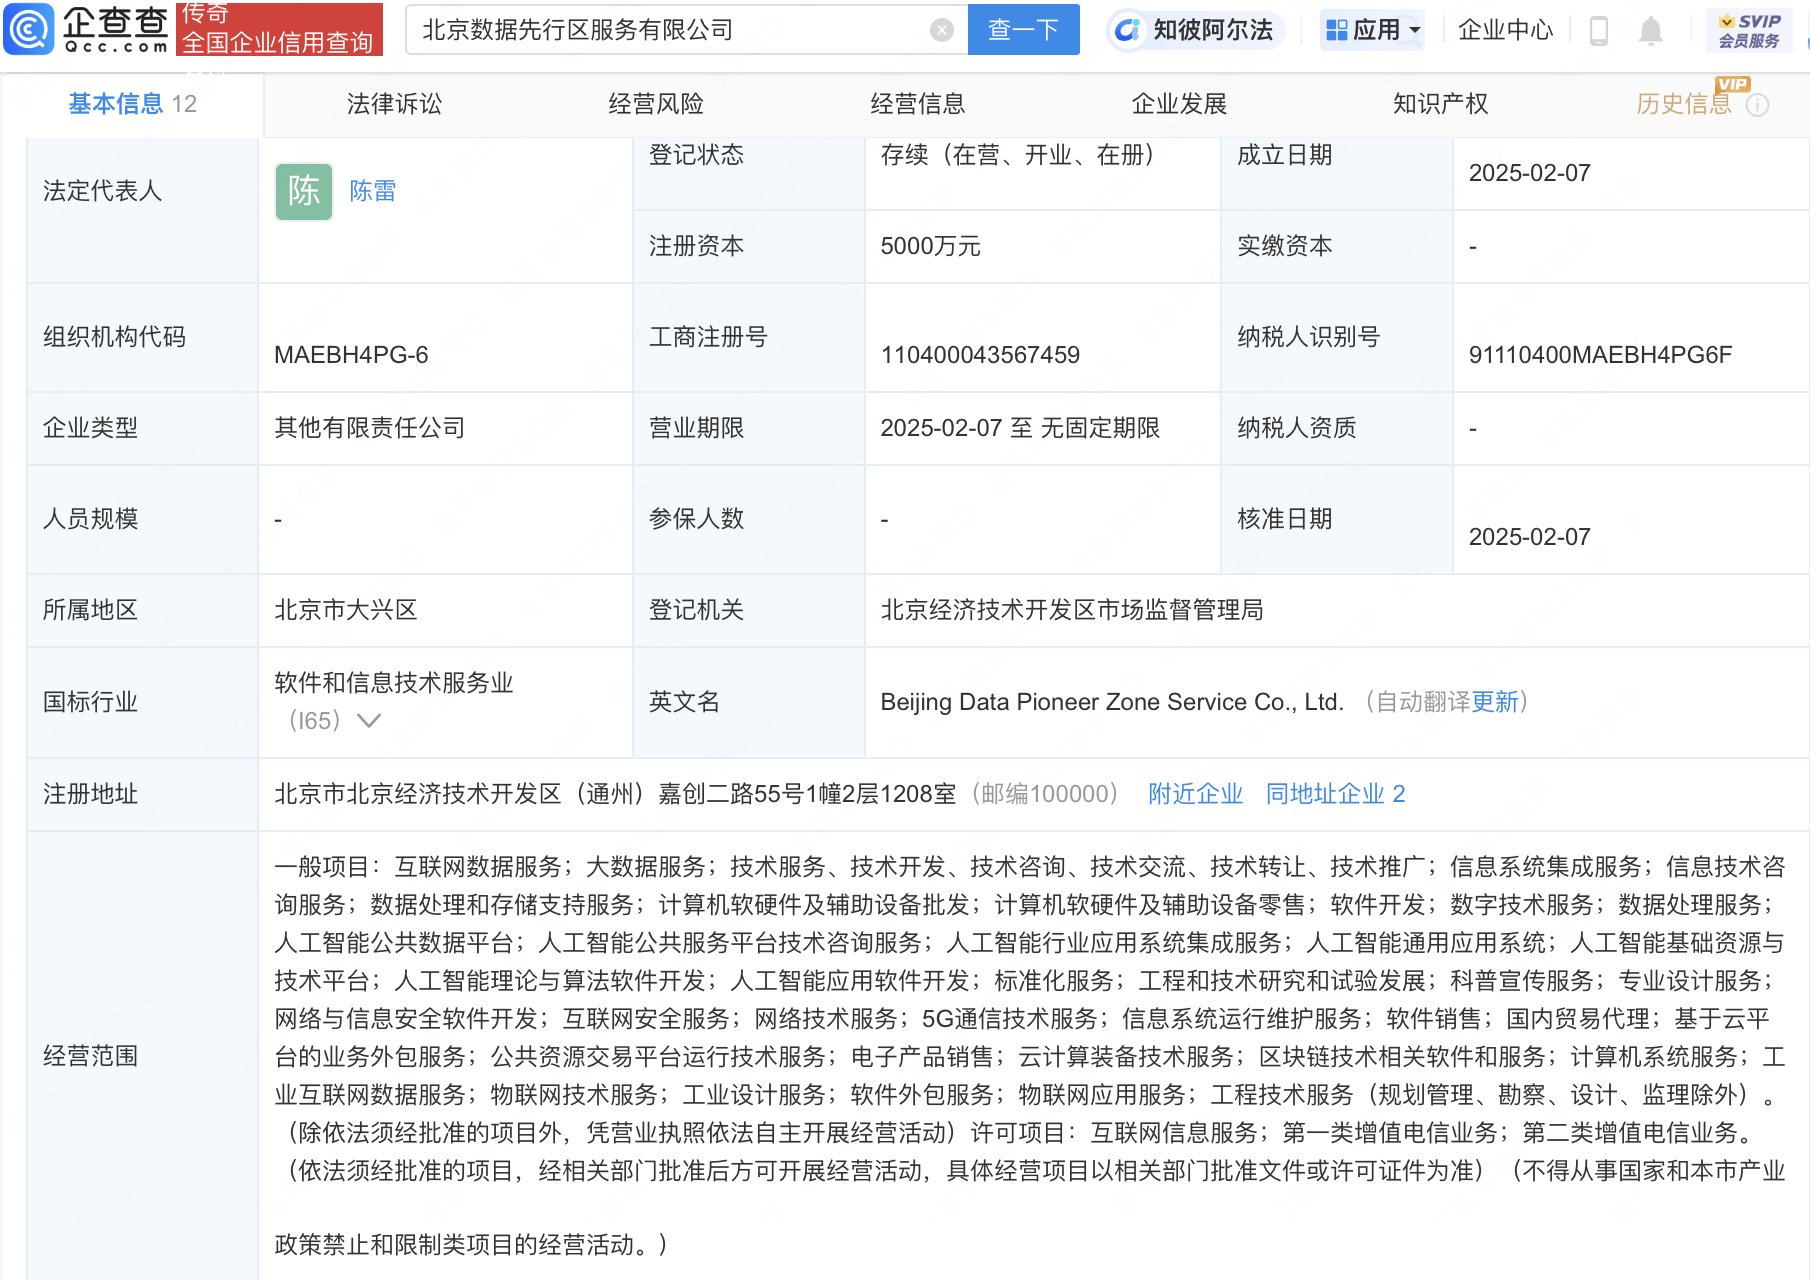This screenshot has height=1280, width=1810.
Task: Switch to 经营信息 tab
Action: 918,104
